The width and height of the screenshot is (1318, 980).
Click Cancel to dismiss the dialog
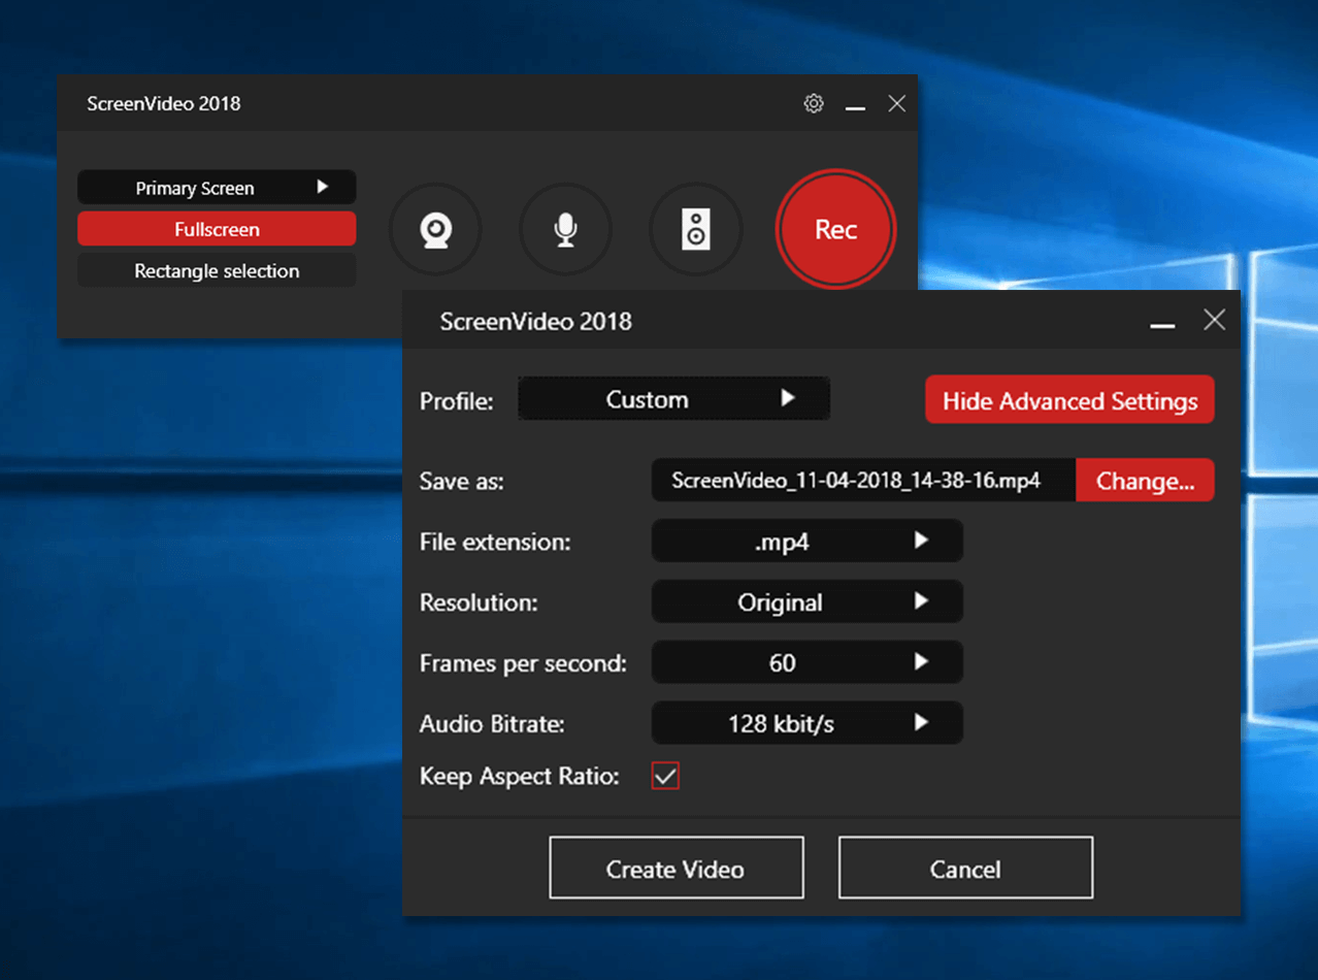[x=964, y=868]
